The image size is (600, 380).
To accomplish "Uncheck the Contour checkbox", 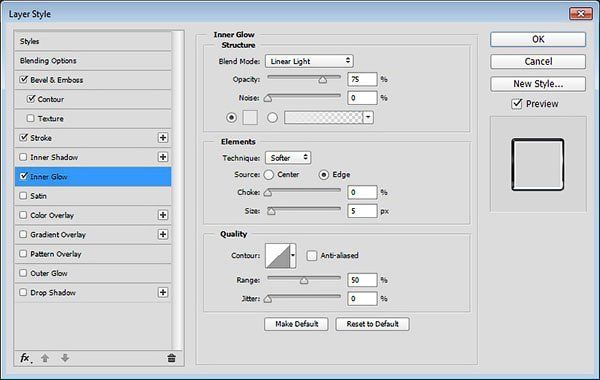I will tap(31, 99).
